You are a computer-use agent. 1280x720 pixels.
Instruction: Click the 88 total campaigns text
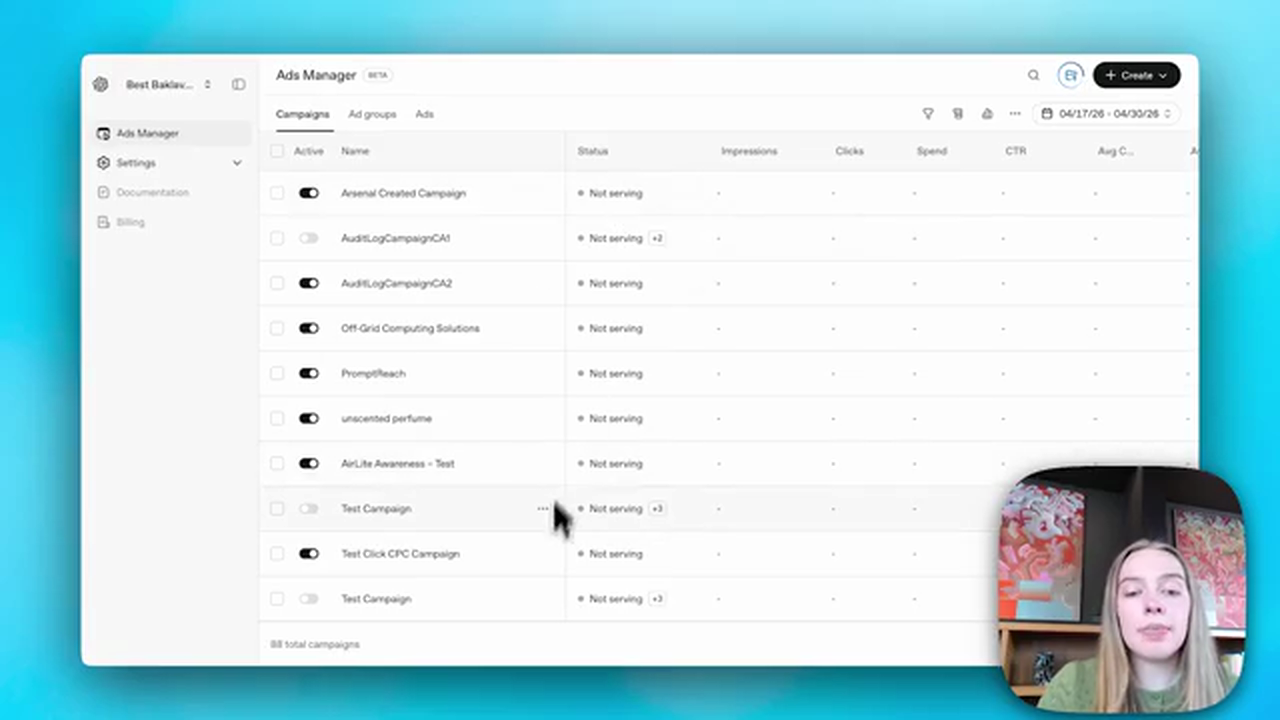[x=315, y=644]
